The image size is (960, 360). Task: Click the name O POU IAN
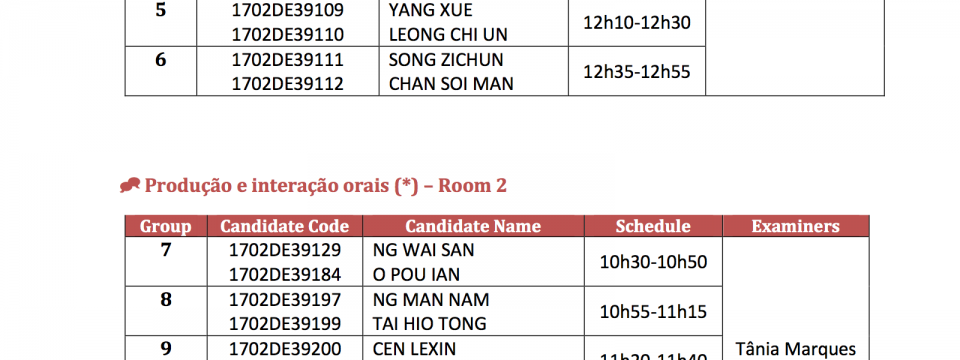point(416,275)
